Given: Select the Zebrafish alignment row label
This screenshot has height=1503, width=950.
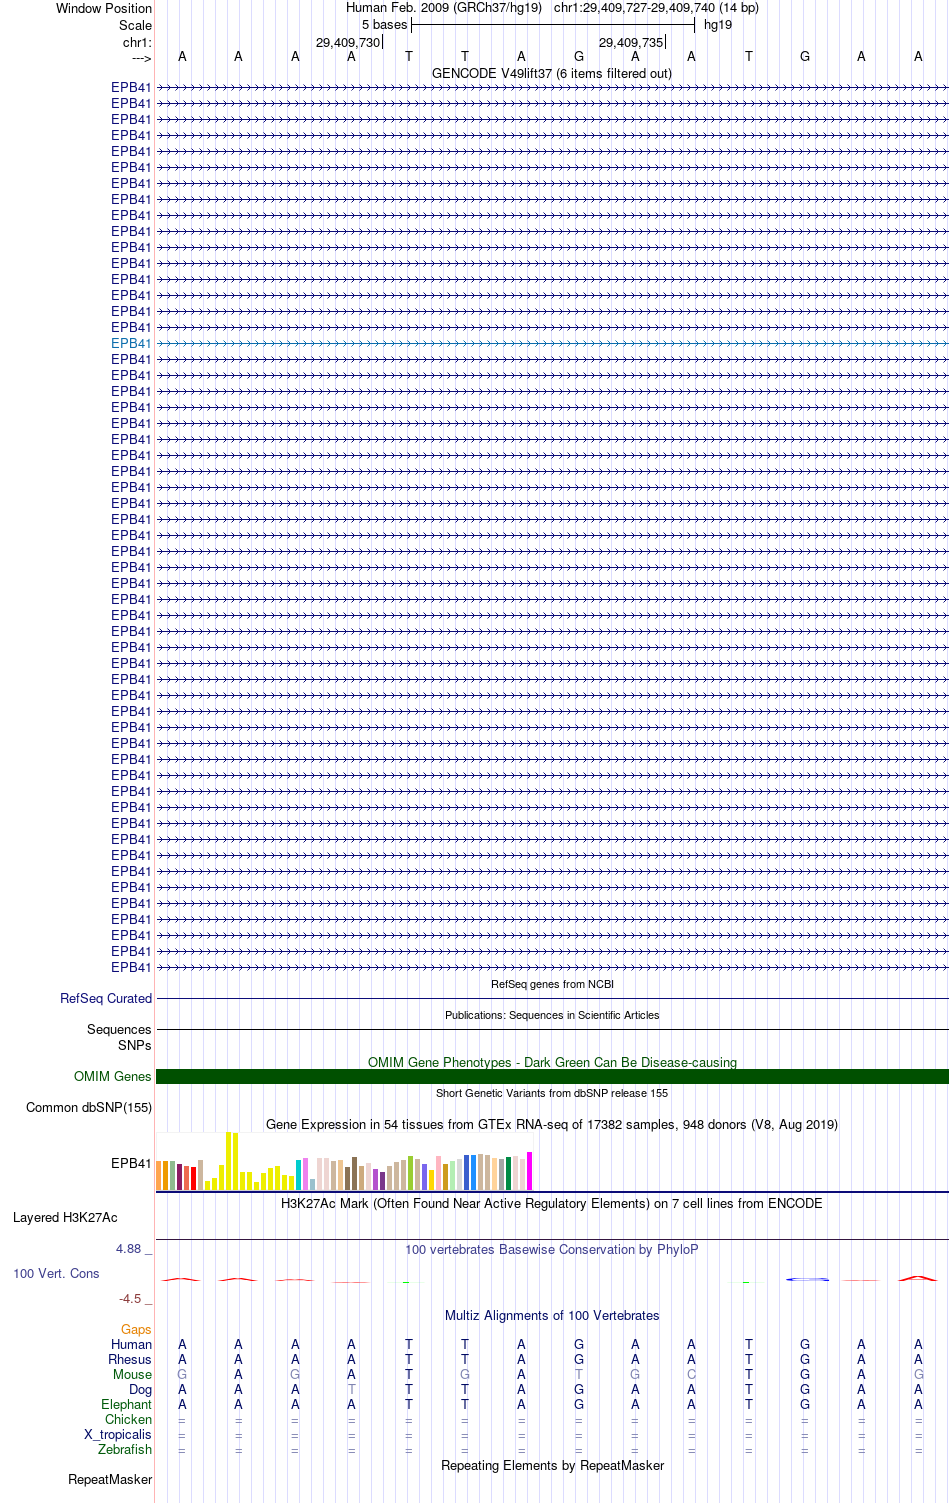Looking at the screenshot, I should tap(125, 1449).
